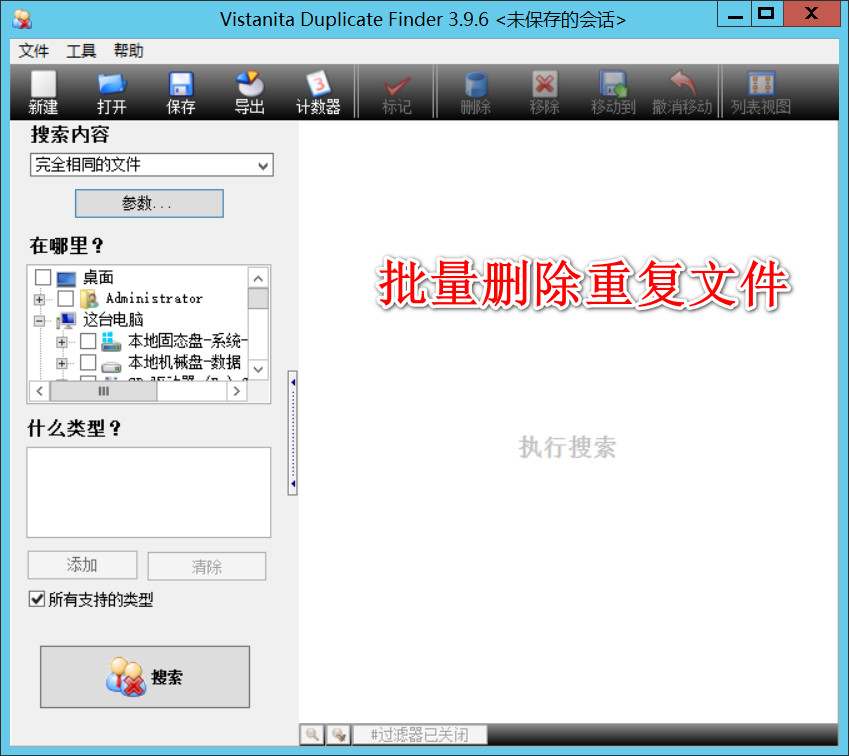Image resolution: width=849 pixels, height=756 pixels.
Task: Click the magnifier filter icon in status bar
Action: (x=312, y=734)
